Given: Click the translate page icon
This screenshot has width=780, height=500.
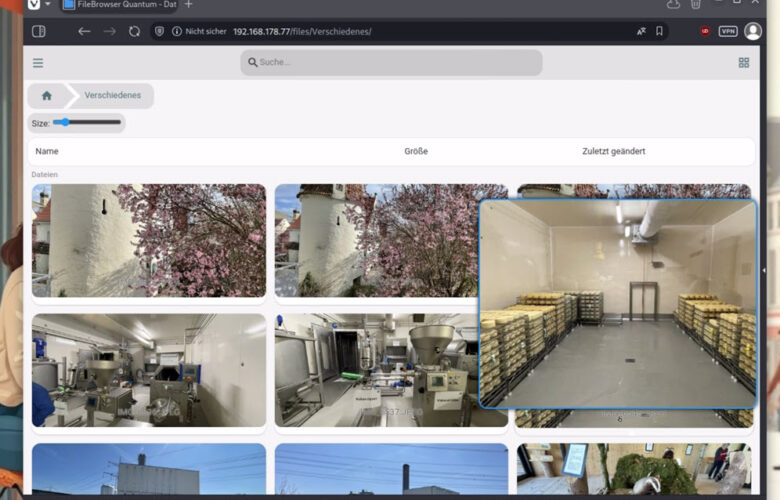Looking at the screenshot, I should tap(641, 31).
